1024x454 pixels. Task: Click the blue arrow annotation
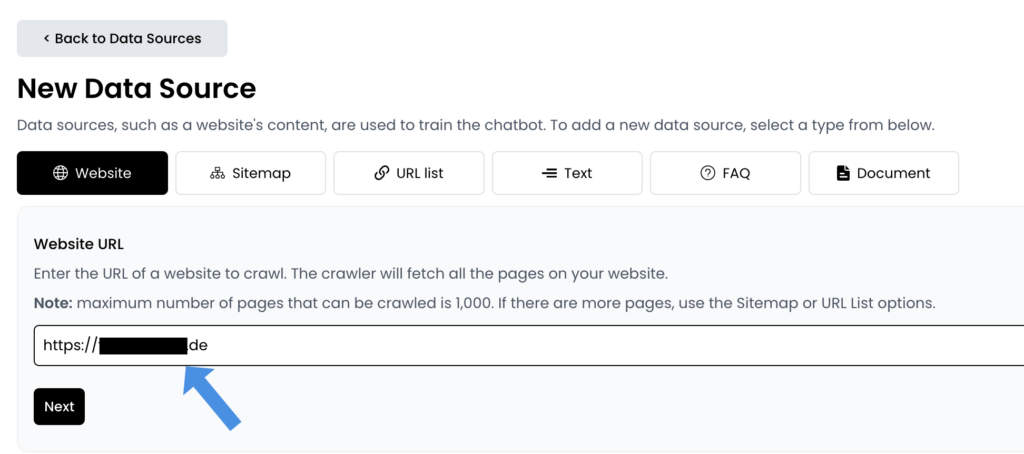(210, 397)
